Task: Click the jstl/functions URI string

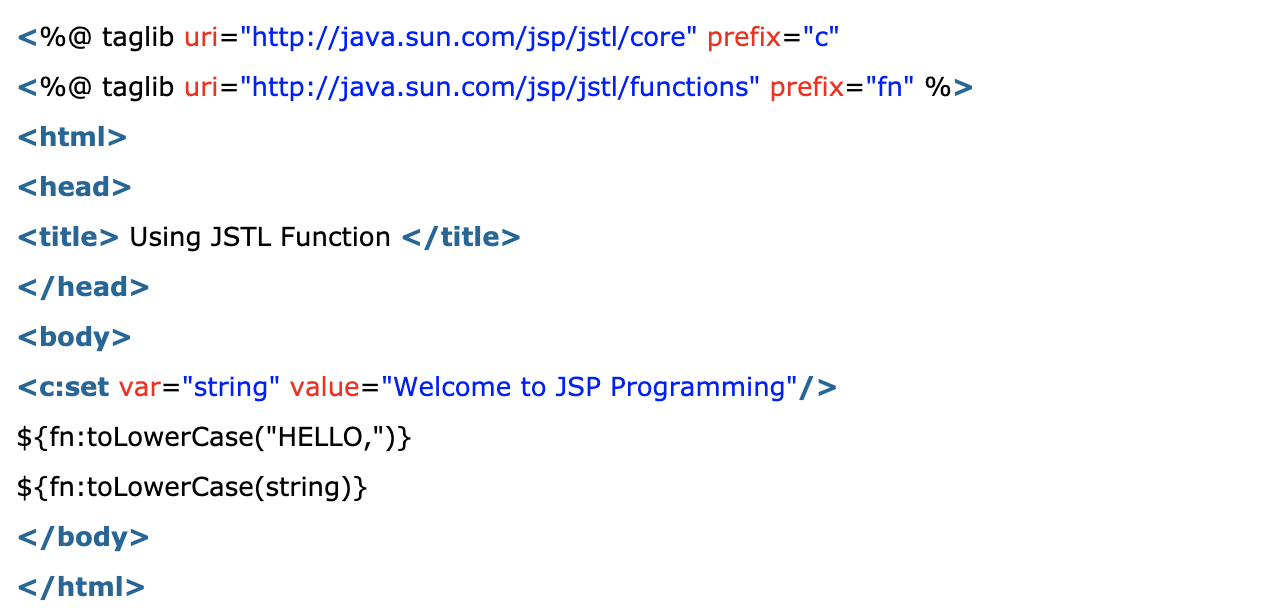Action: [500, 88]
